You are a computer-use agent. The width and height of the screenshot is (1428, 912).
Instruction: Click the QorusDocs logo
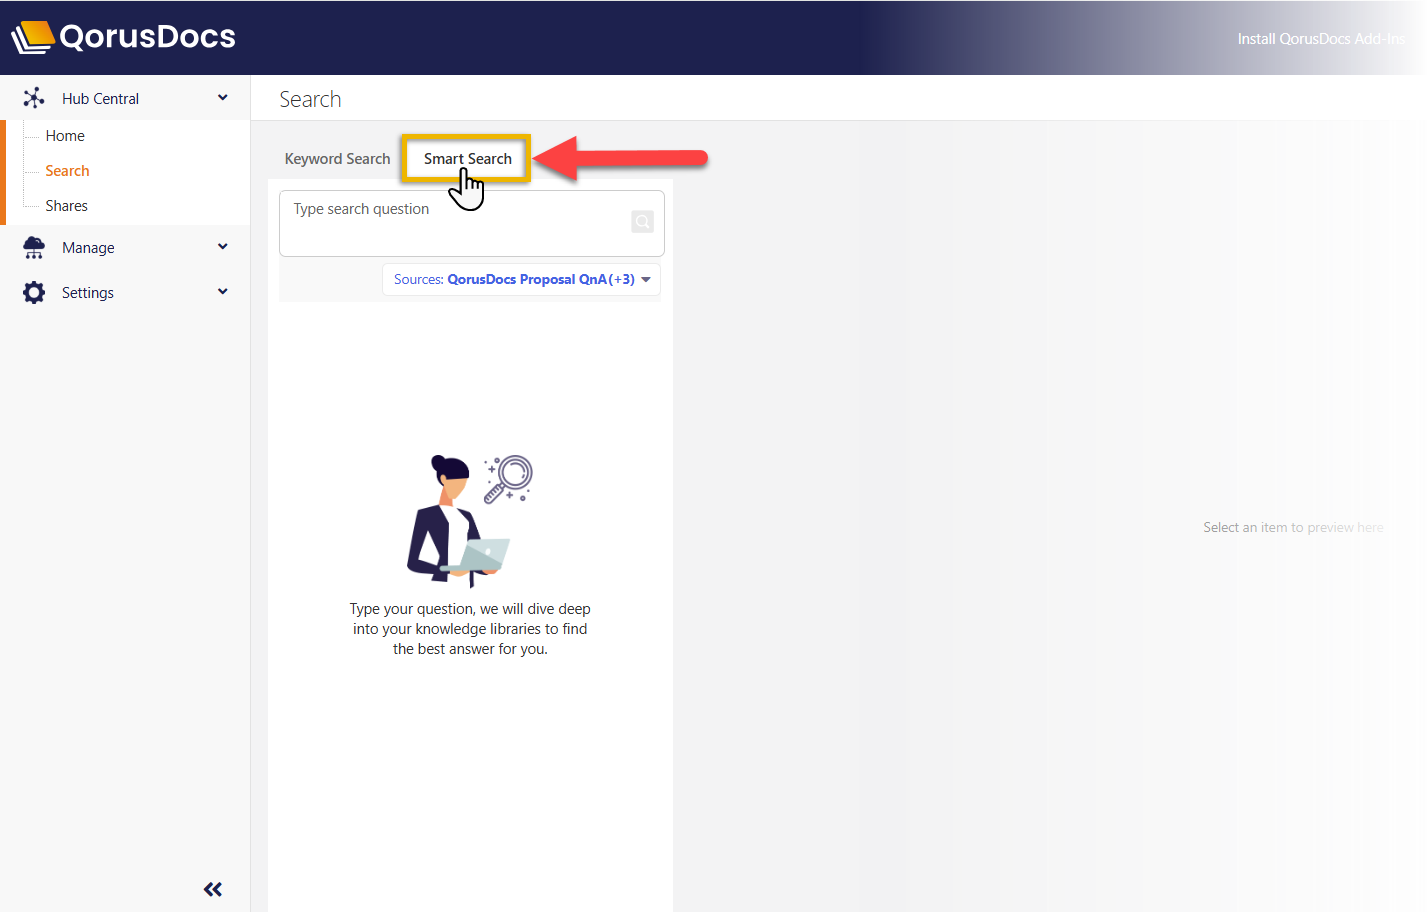(x=123, y=37)
